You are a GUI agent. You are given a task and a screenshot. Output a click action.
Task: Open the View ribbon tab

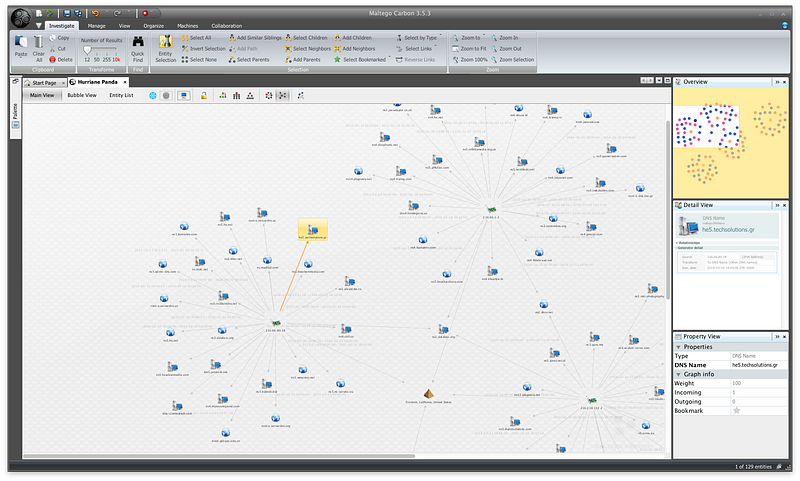click(x=124, y=26)
